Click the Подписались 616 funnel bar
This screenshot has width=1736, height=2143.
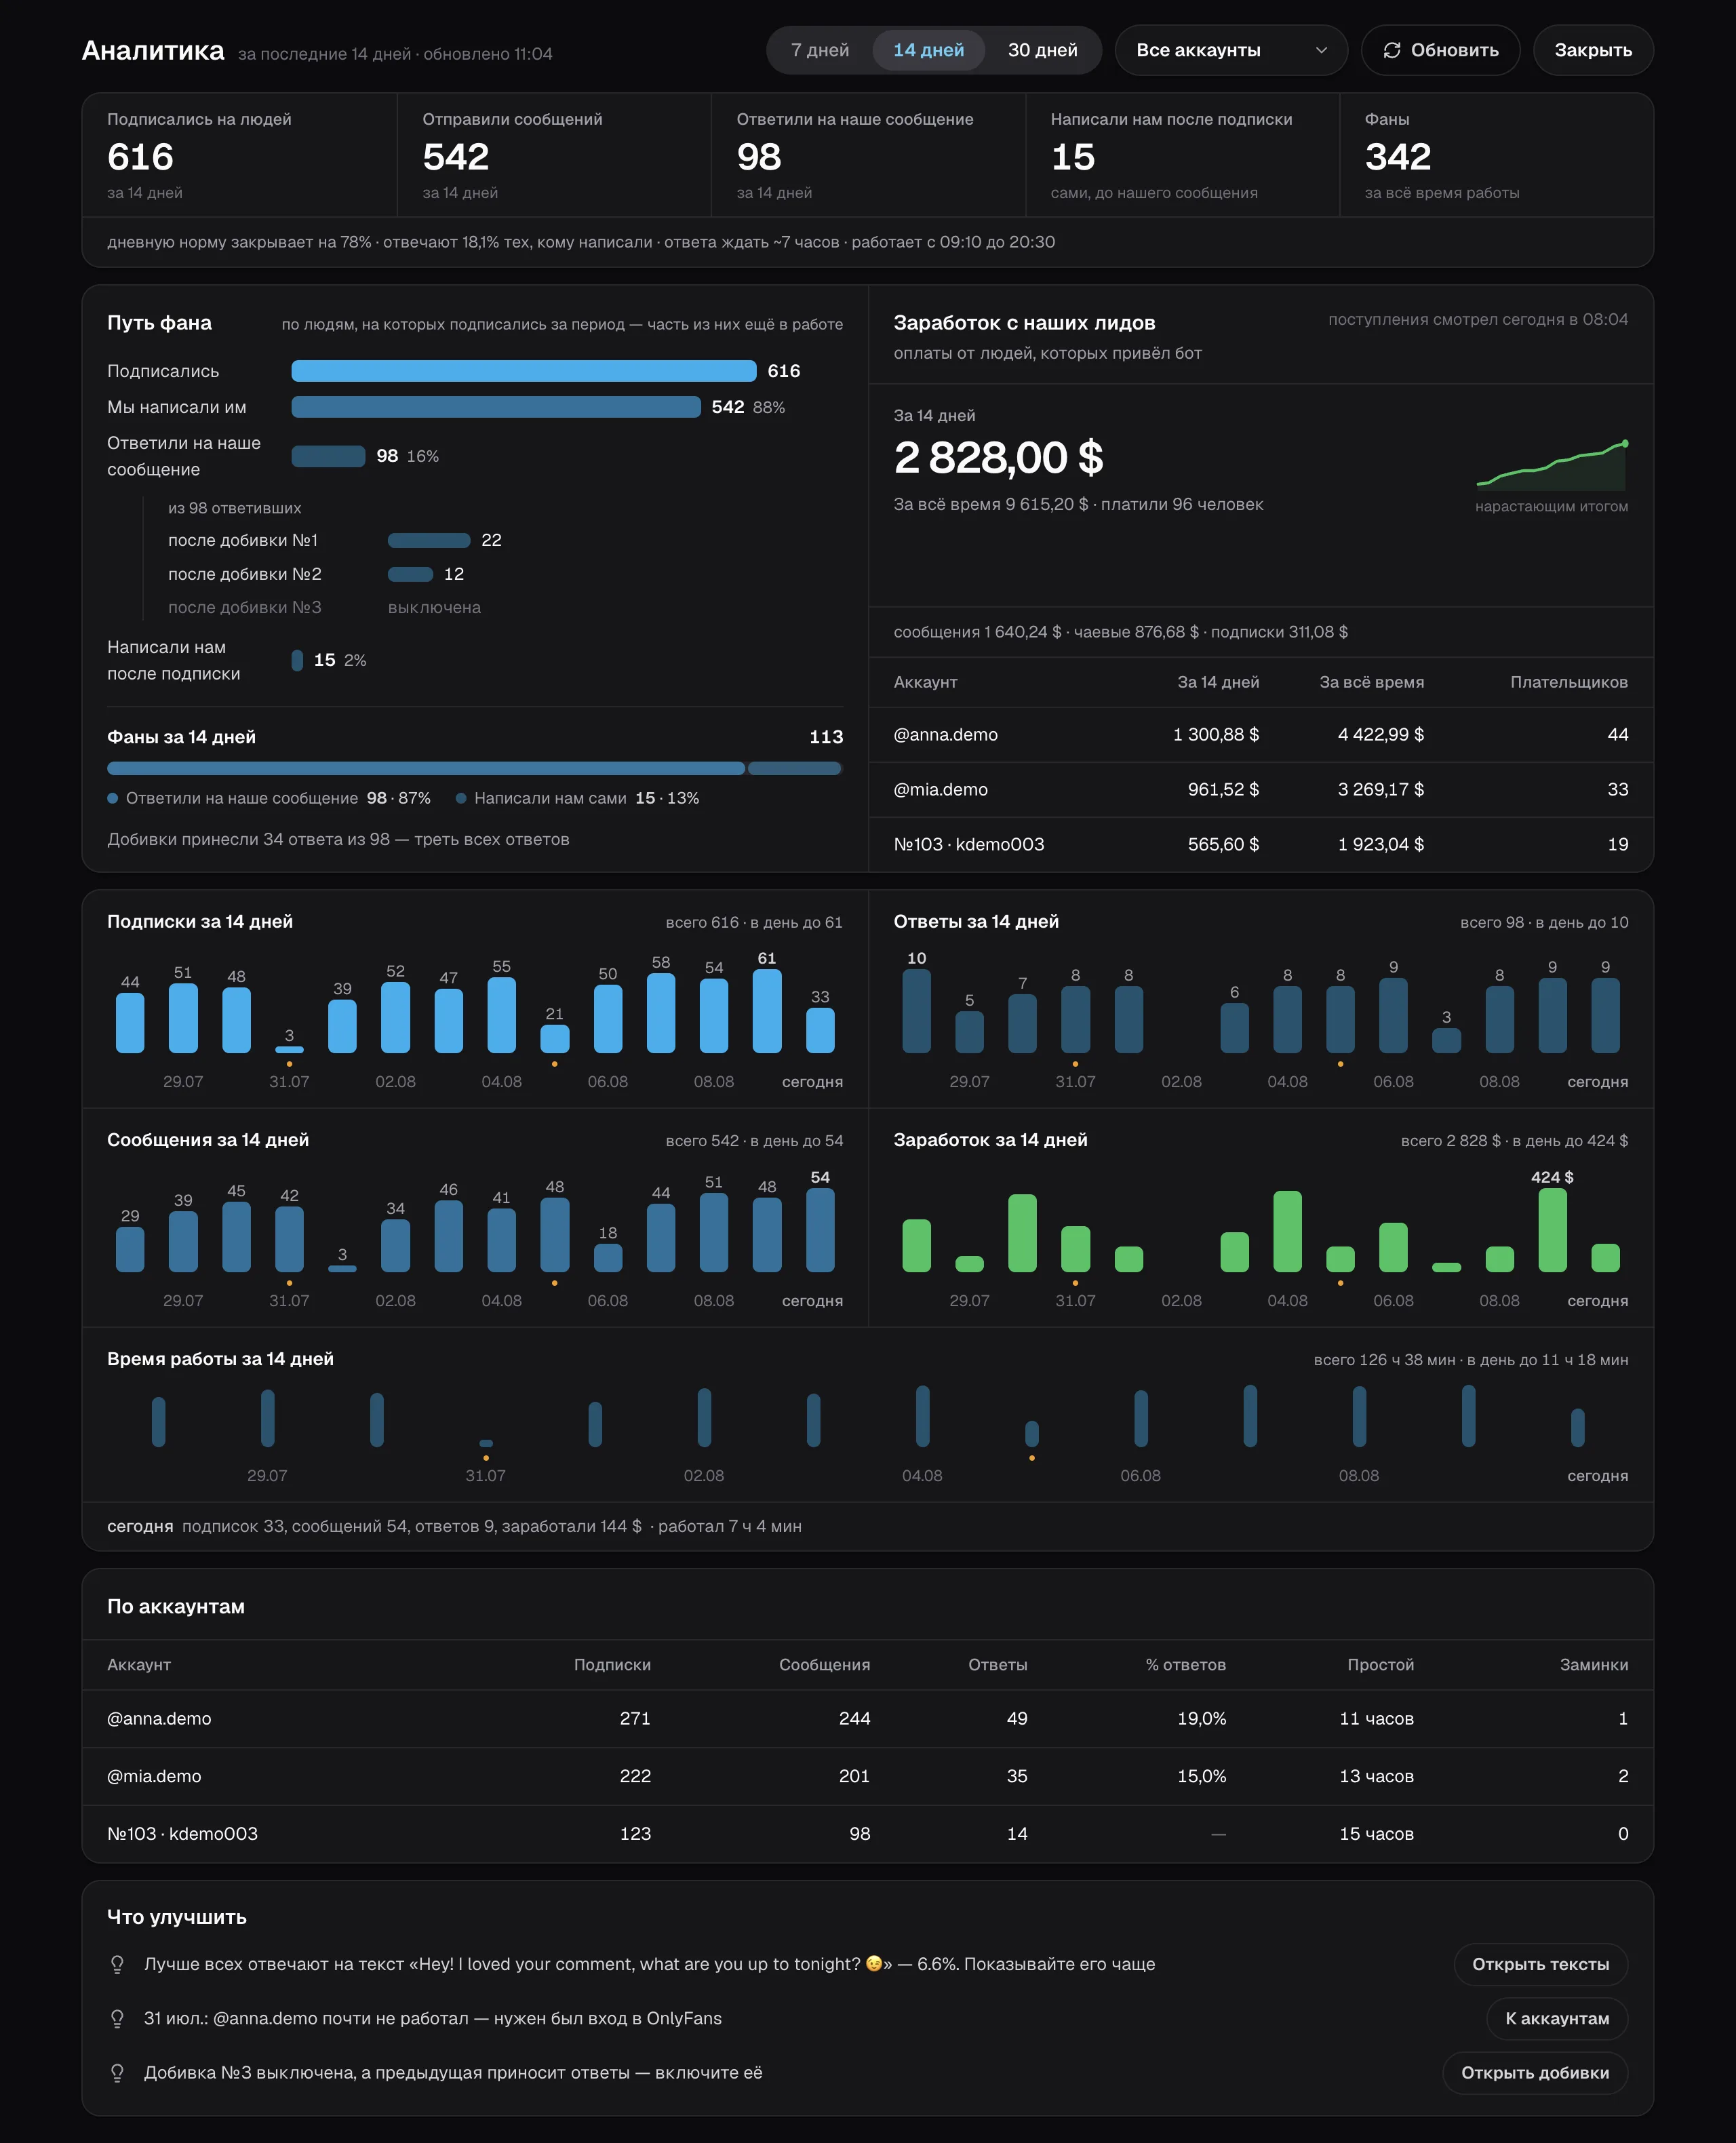tap(524, 371)
